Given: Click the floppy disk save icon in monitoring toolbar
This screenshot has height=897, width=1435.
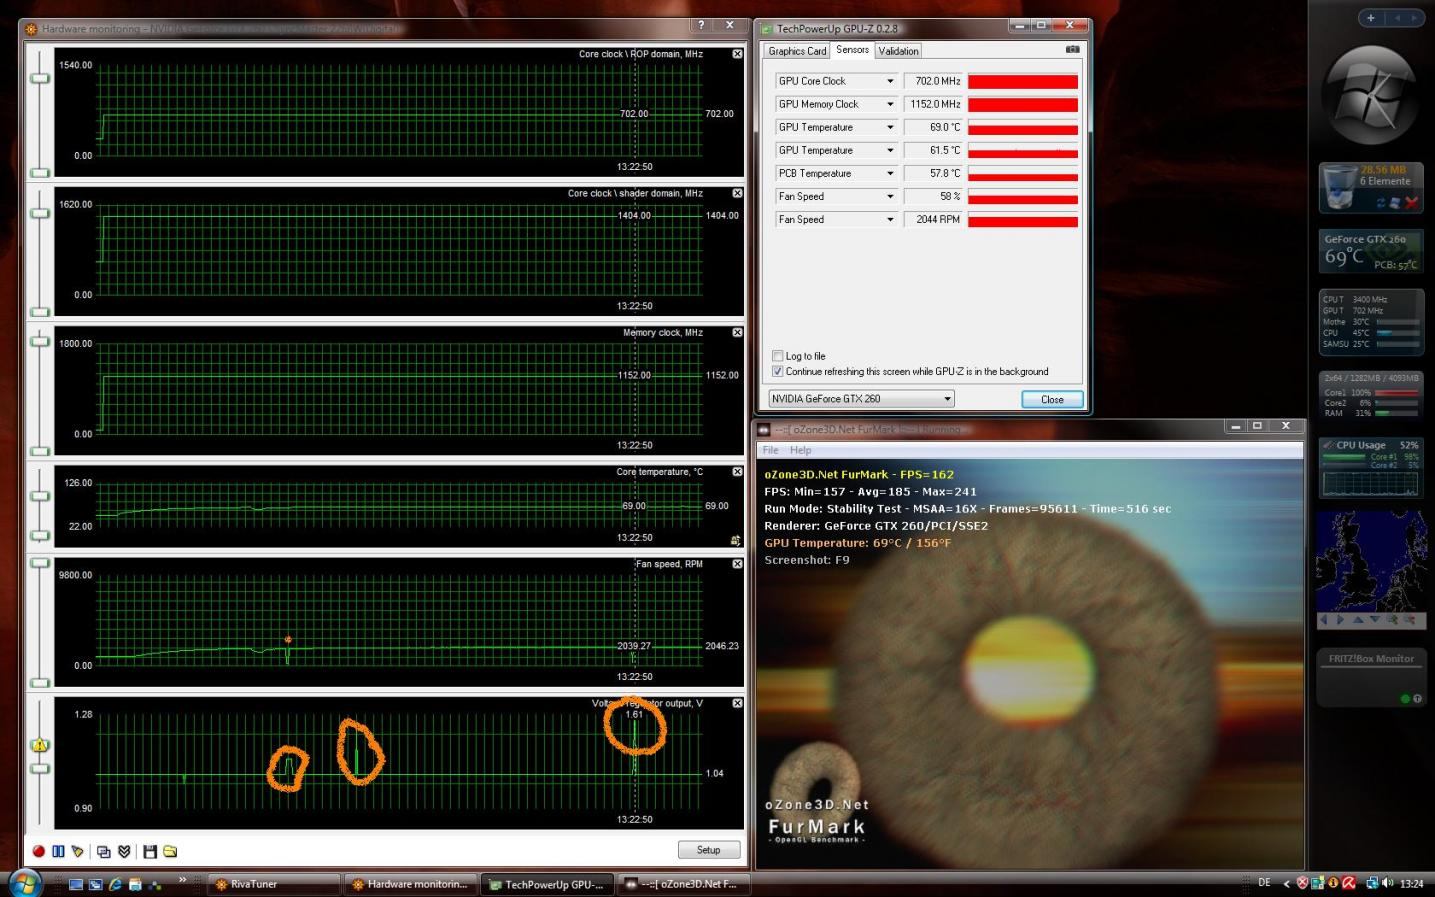Looking at the screenshot, I should (x=150, y=851).
